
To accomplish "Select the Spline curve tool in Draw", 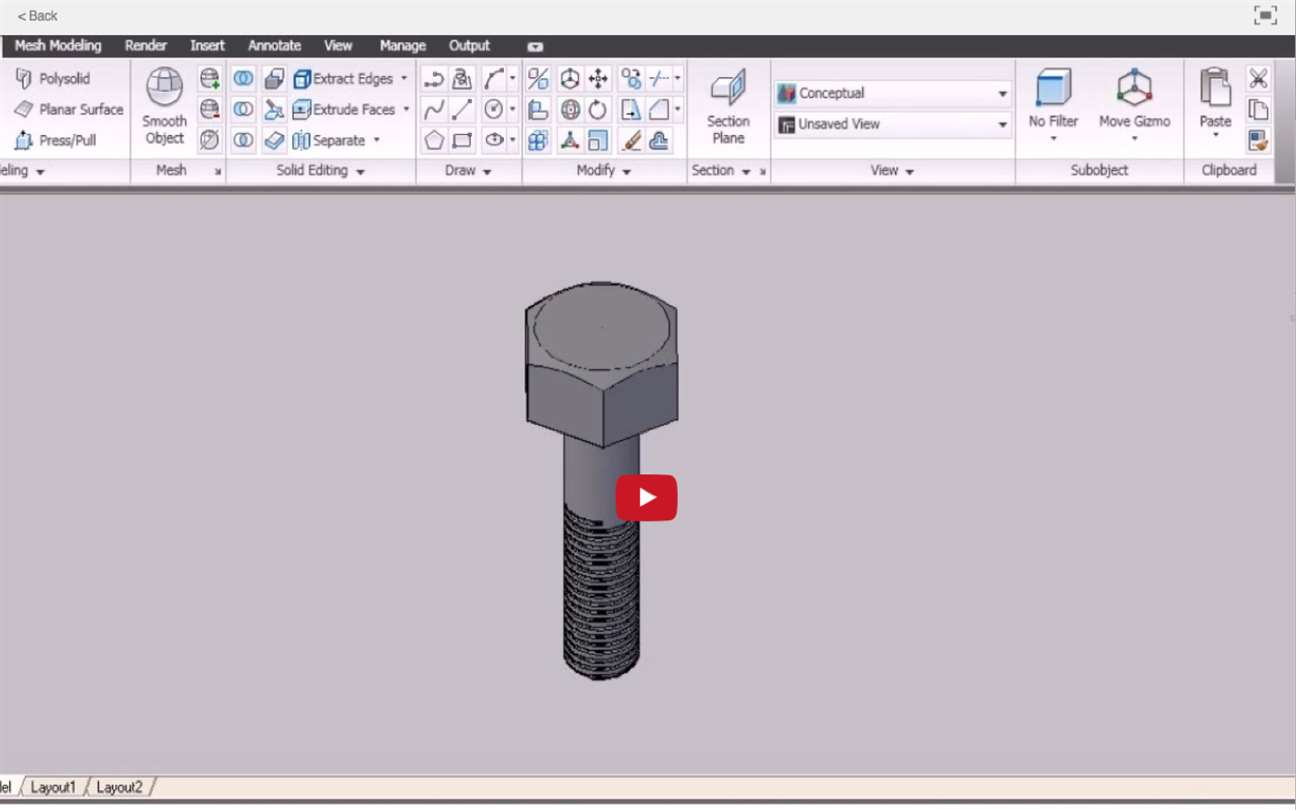I will point(434,109).
